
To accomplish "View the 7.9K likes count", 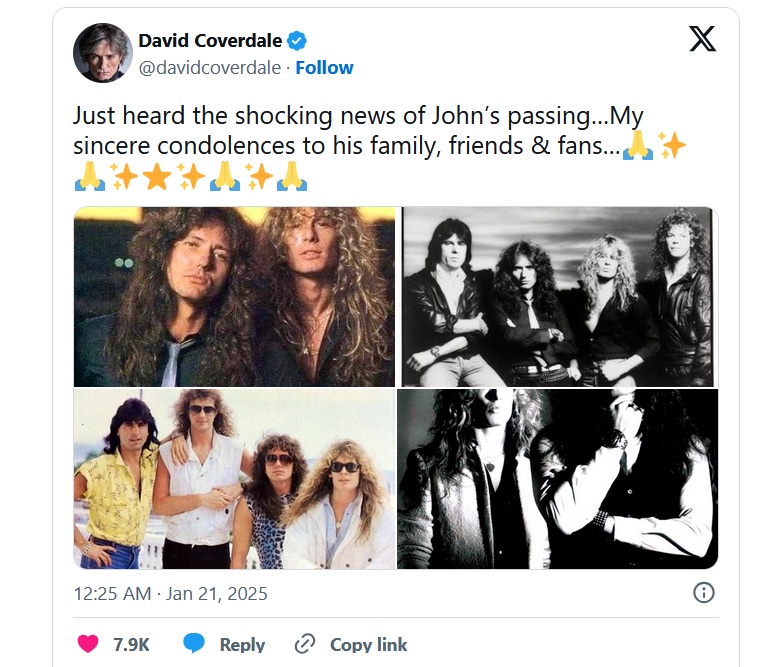I will tap(131, 644).
